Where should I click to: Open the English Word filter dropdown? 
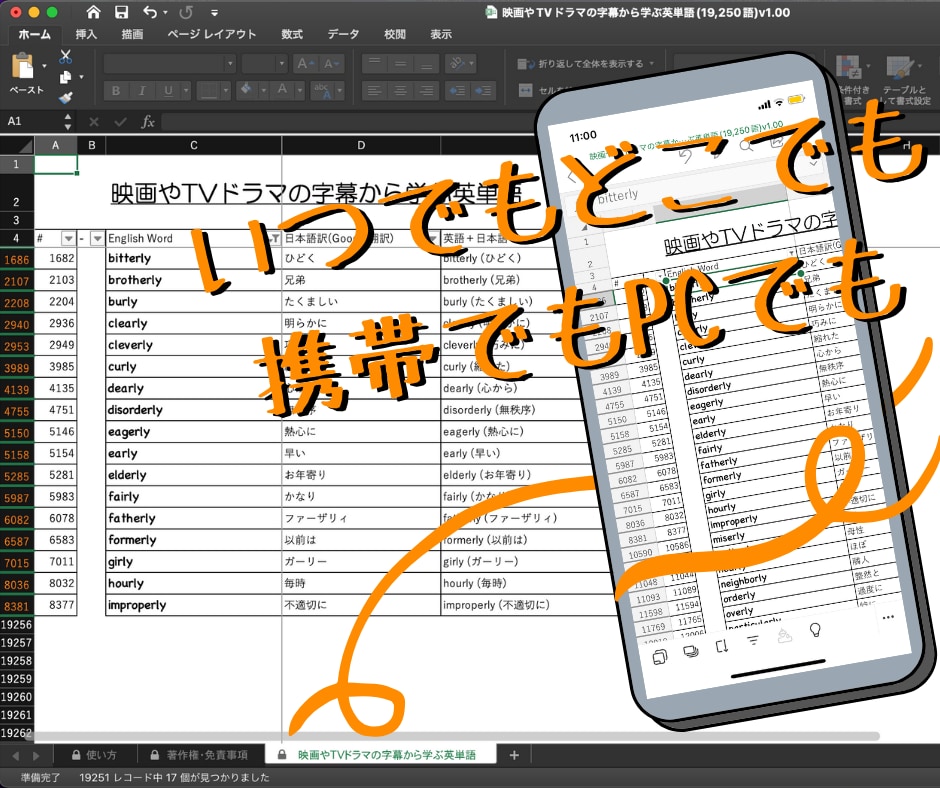(x=274, y=239)
